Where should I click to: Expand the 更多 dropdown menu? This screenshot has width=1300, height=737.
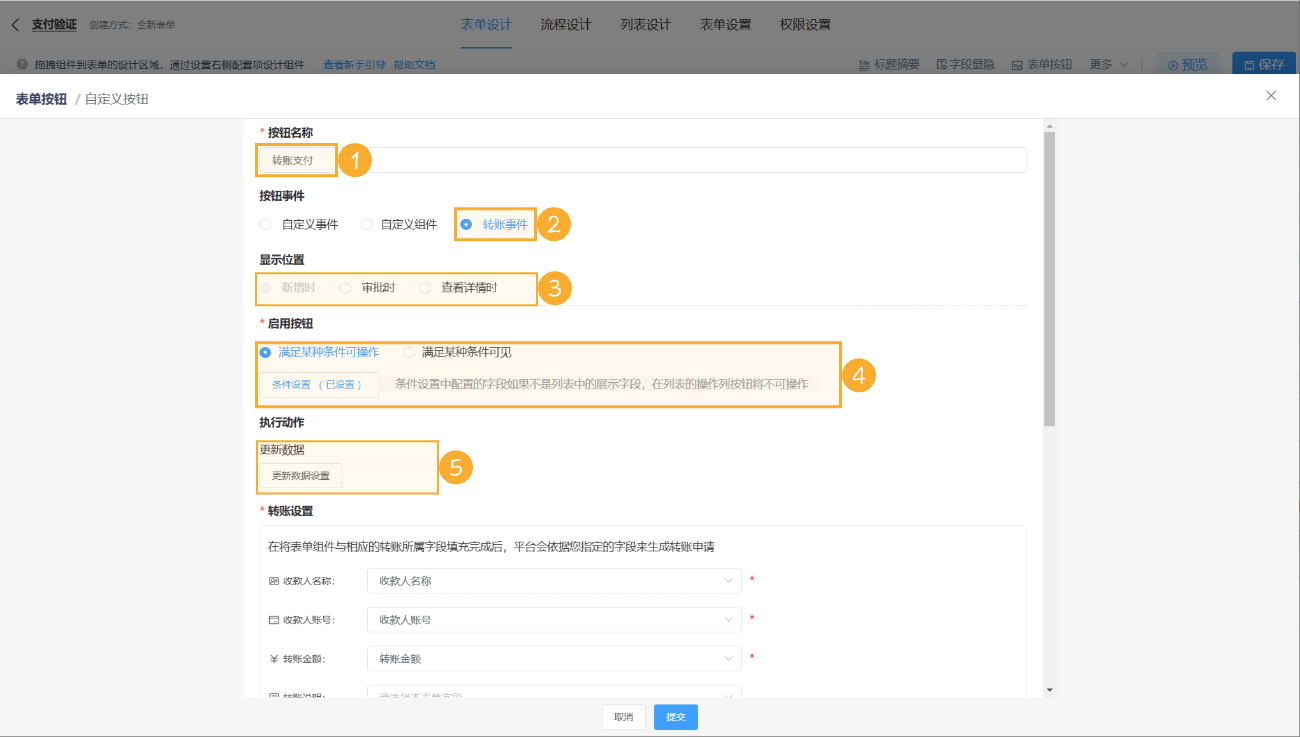(x=1104, y=63)
